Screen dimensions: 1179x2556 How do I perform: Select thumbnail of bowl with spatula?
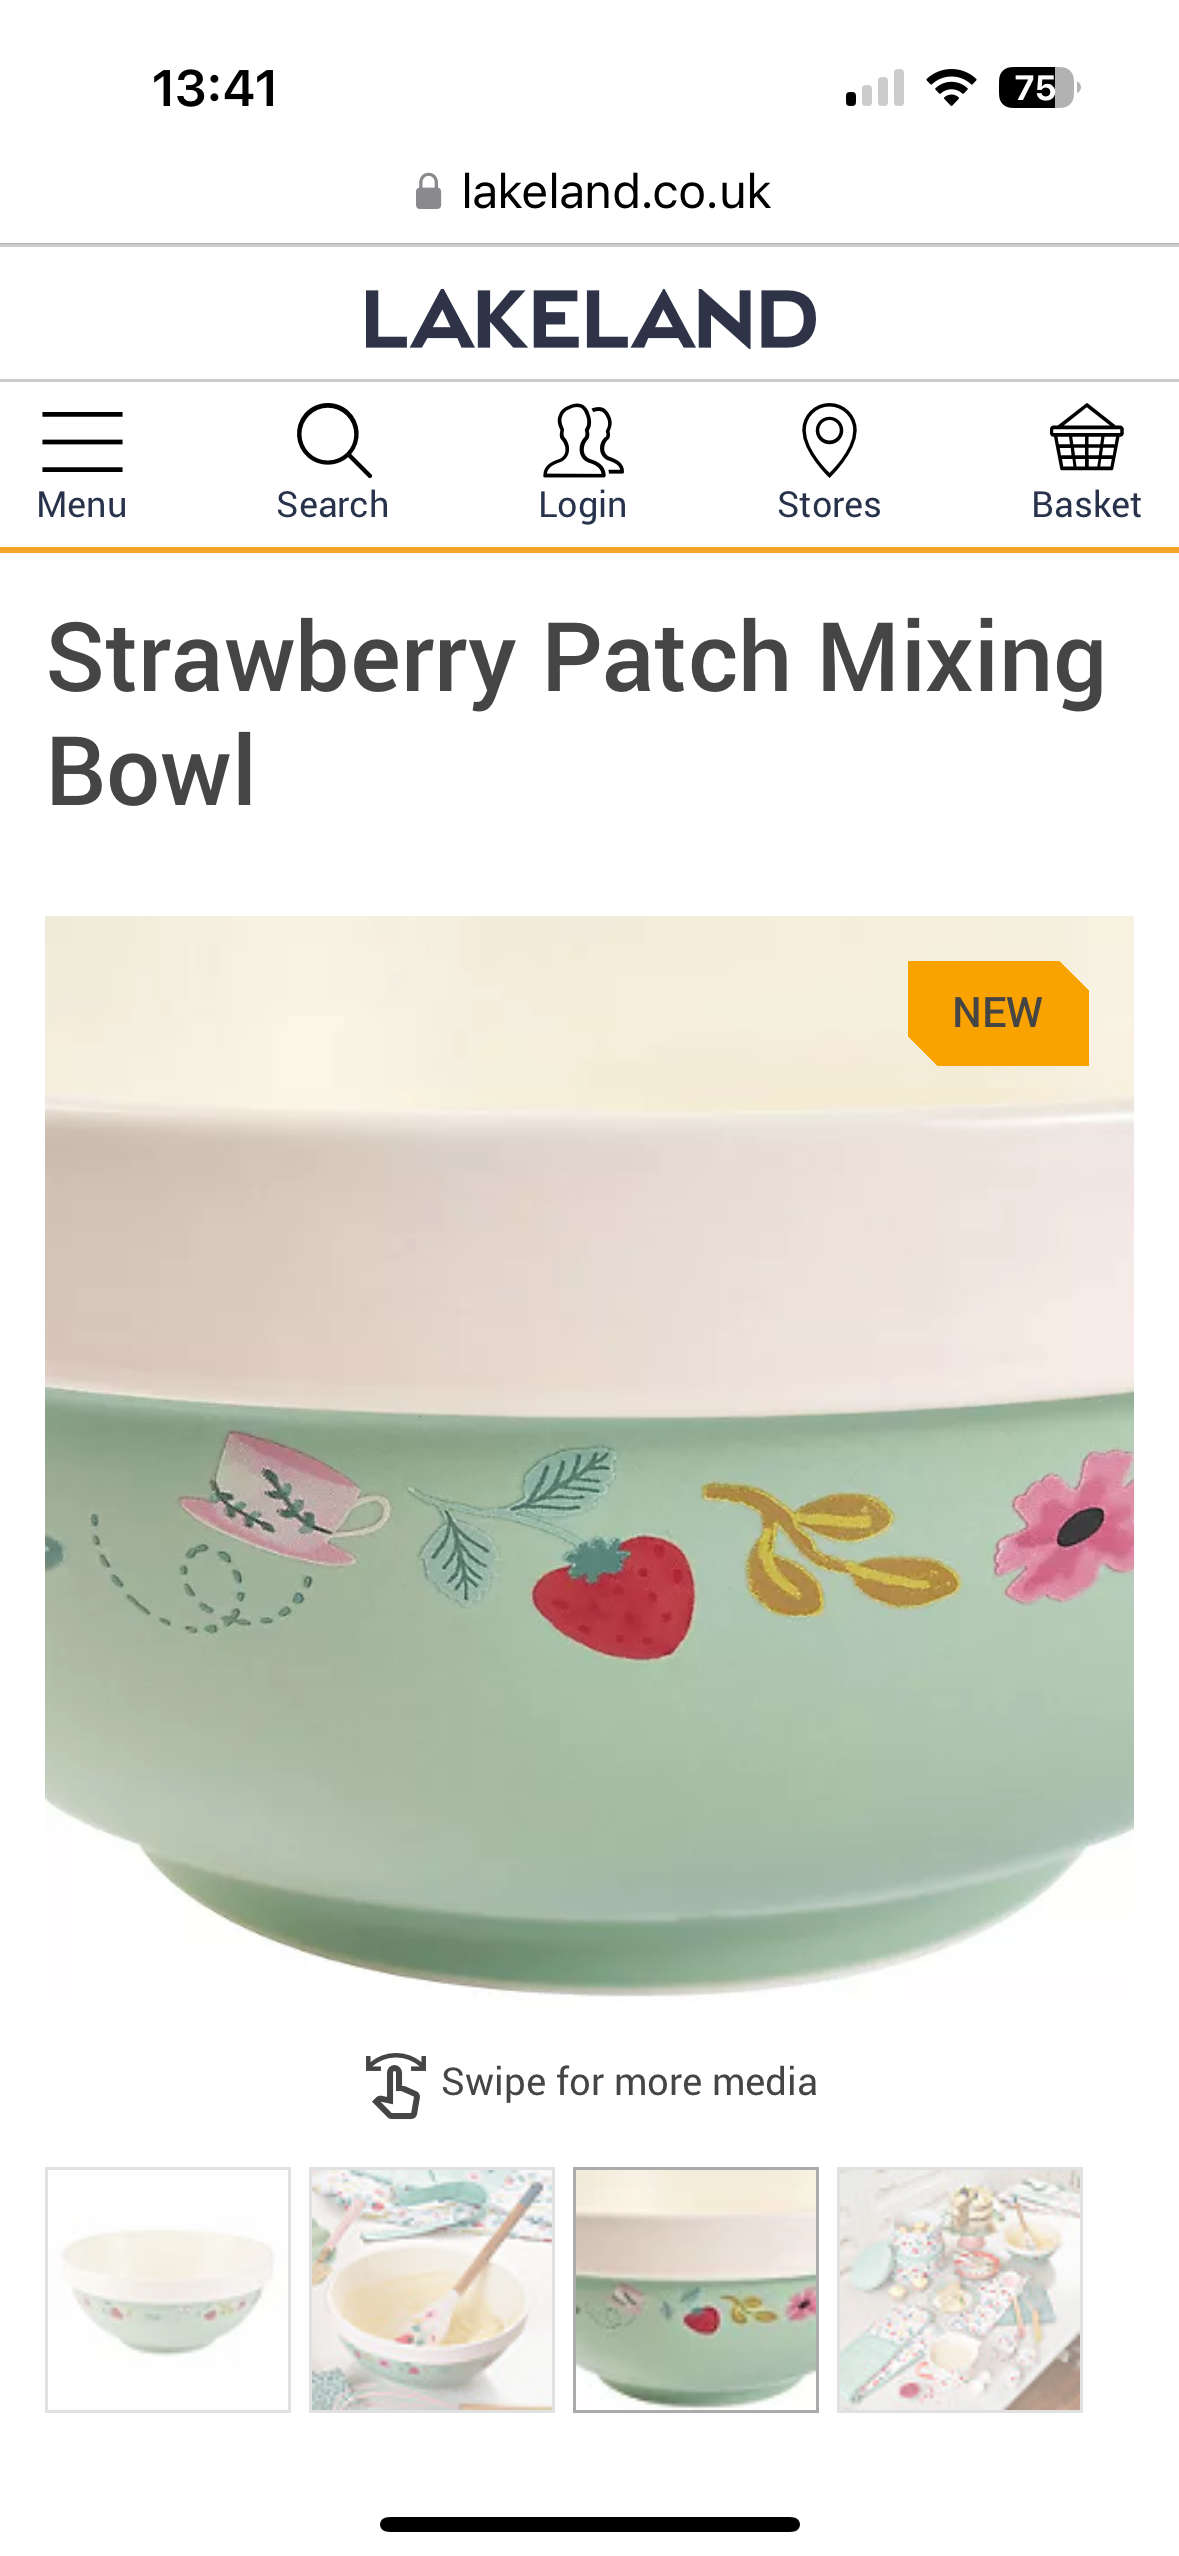432,2290
